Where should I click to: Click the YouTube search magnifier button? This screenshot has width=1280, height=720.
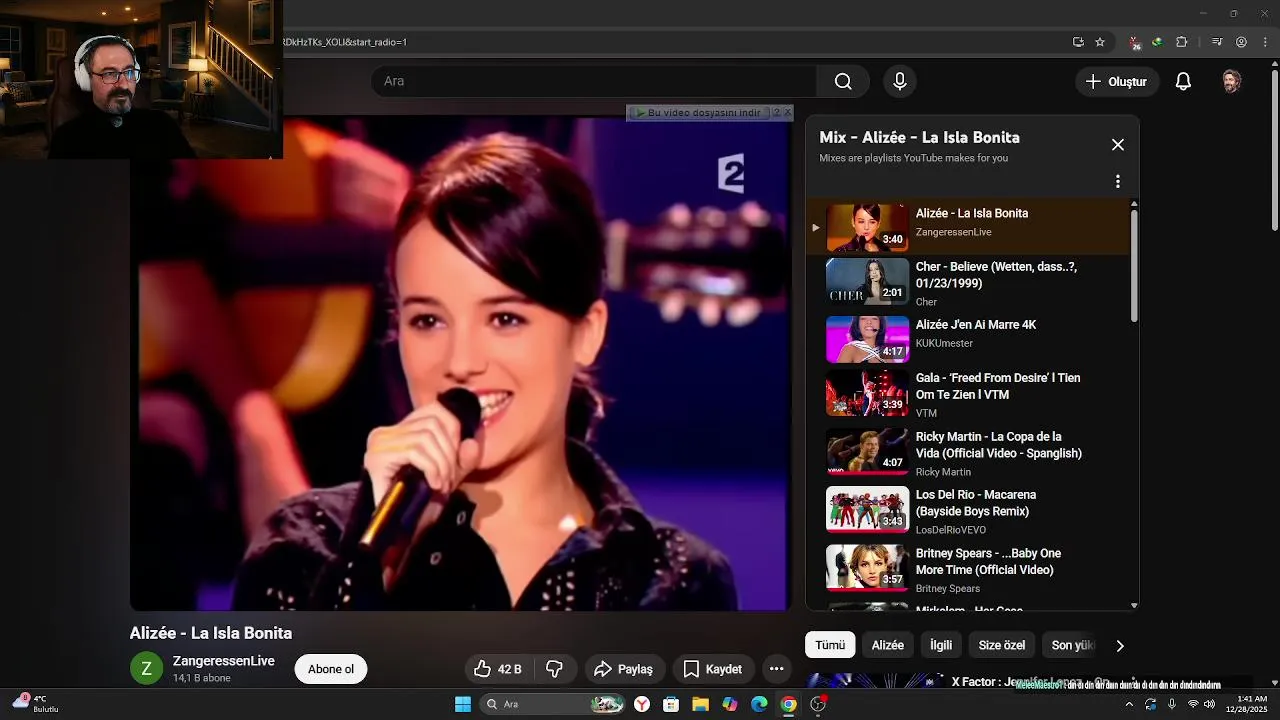coord(843,81)
